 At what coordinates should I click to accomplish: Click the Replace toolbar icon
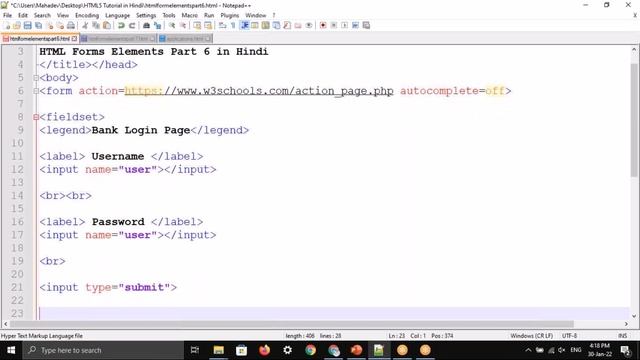157,25
